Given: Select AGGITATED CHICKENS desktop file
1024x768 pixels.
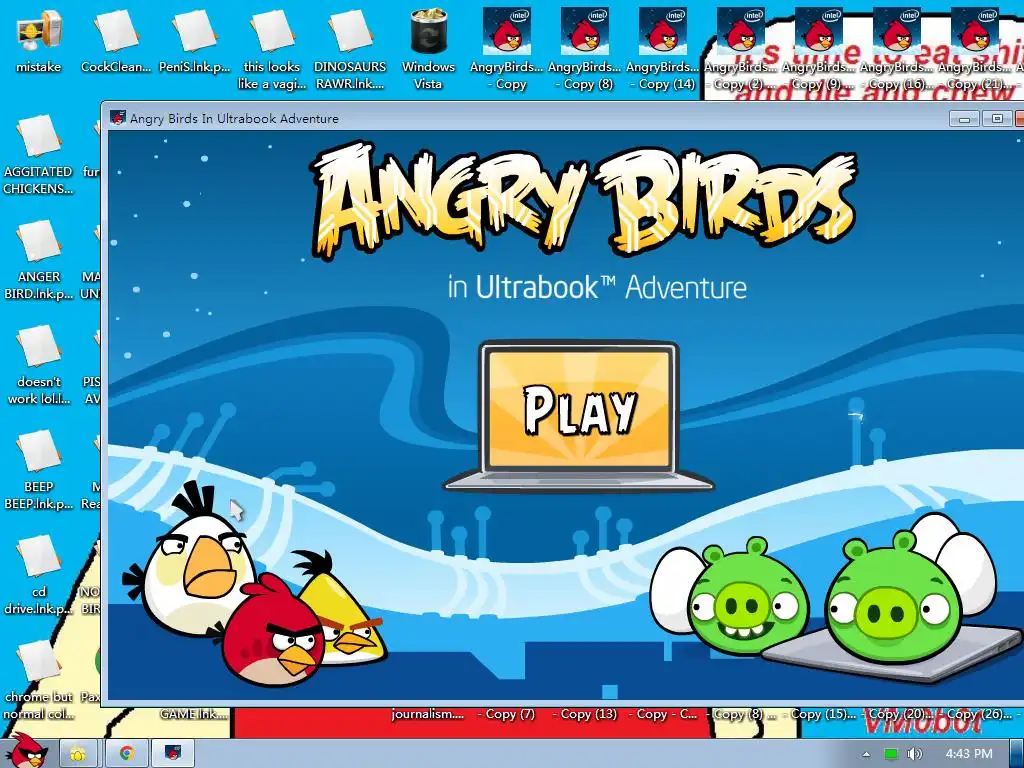Looking at the screenshot, I should point(39,155).
